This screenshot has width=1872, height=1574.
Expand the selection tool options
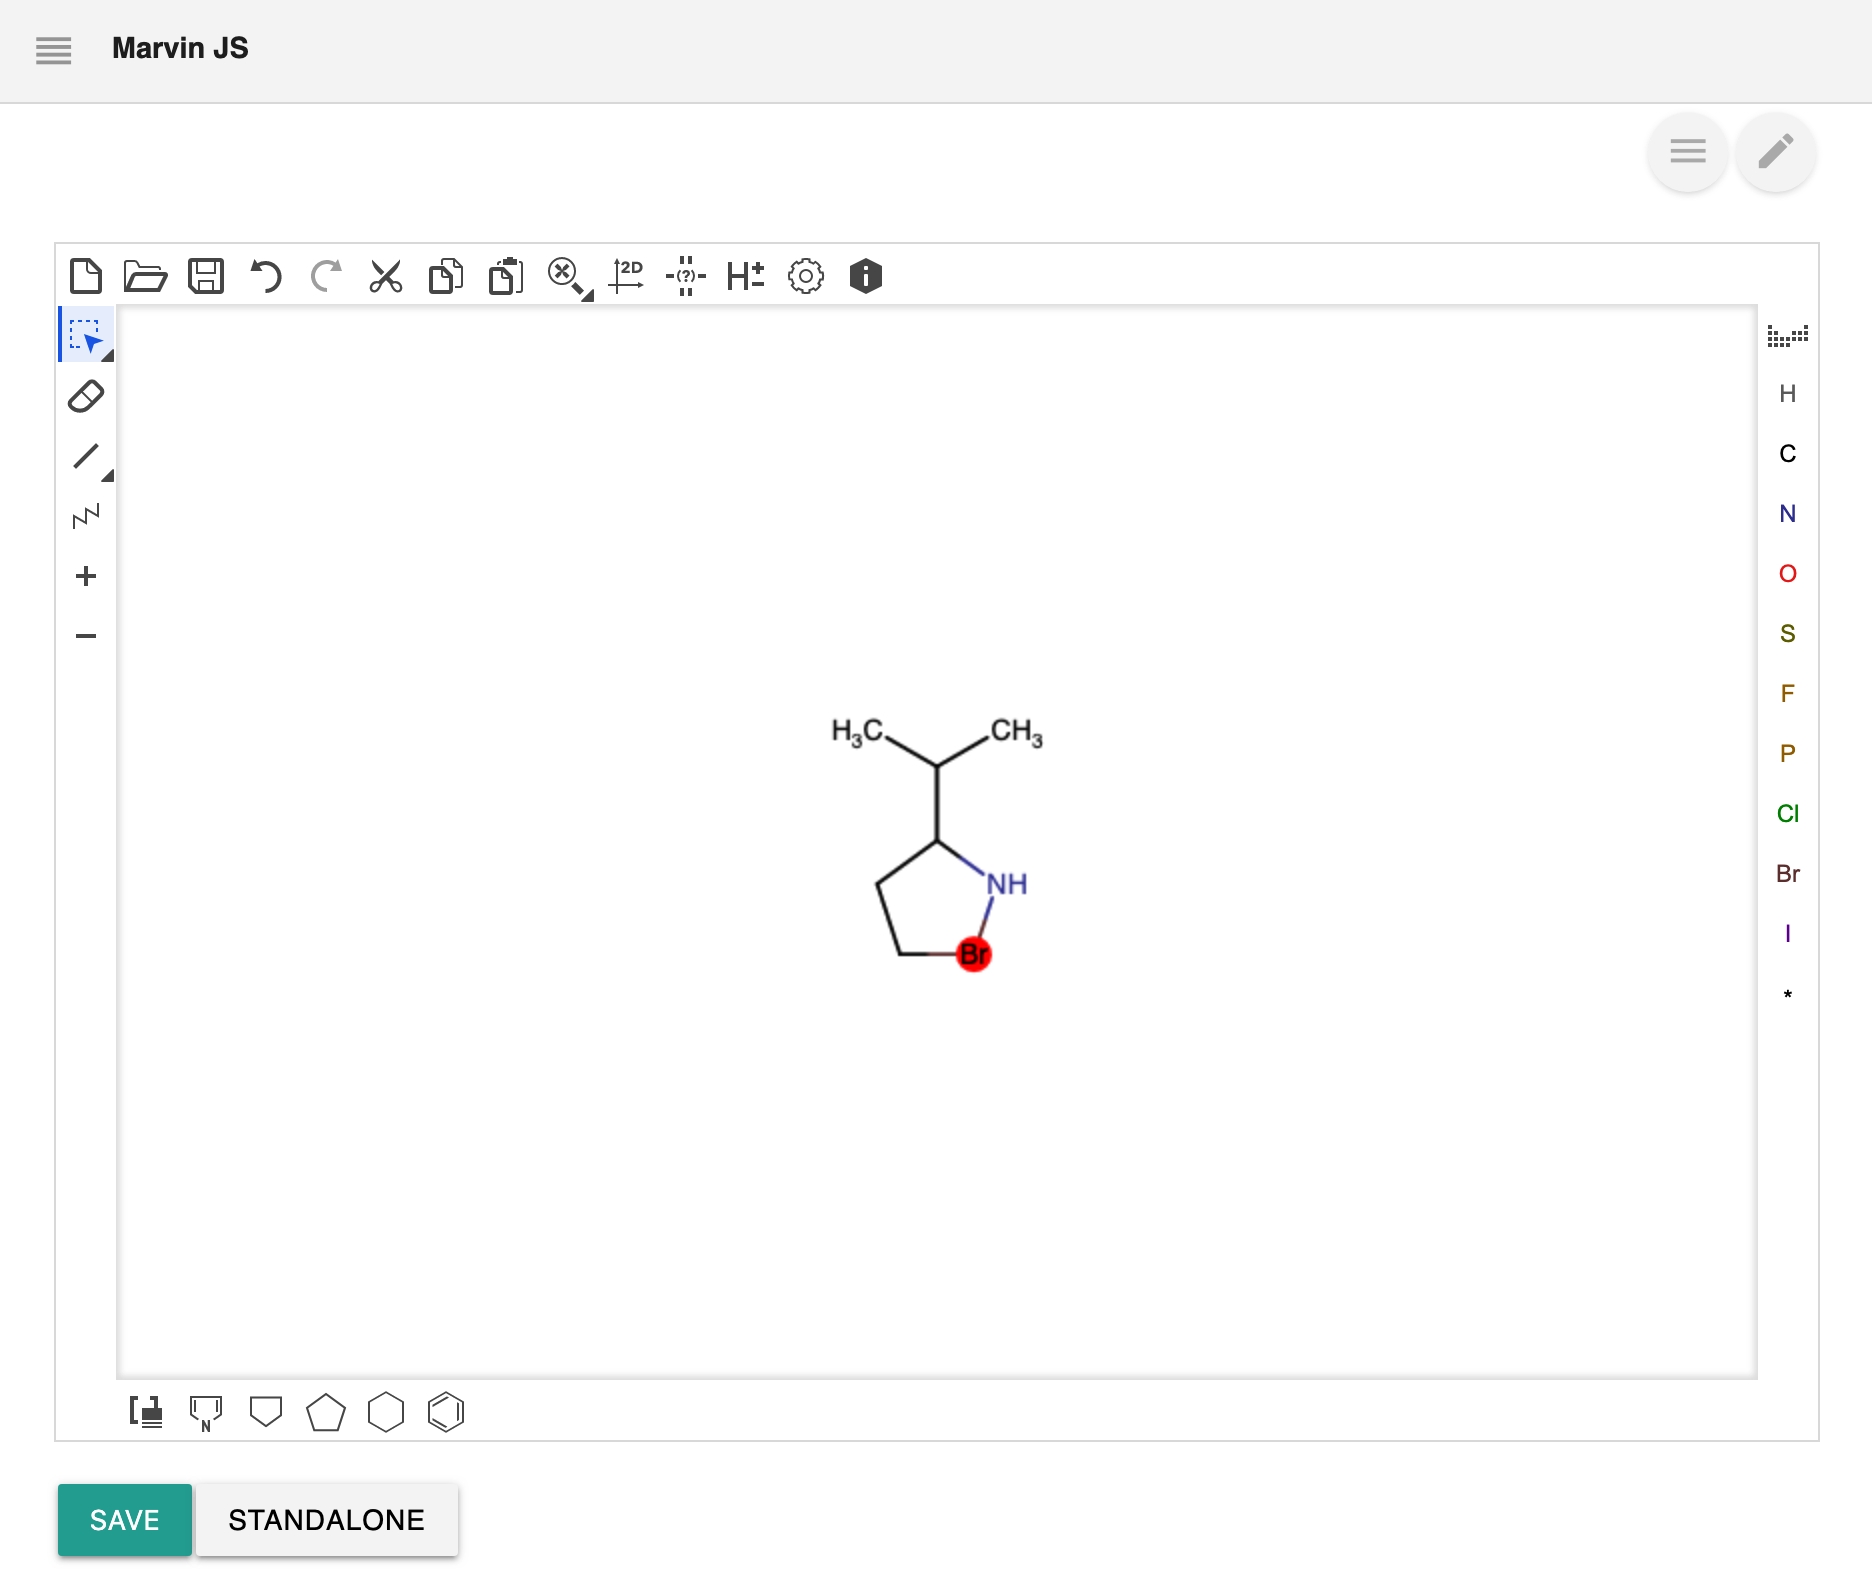[x=108, y=356]
